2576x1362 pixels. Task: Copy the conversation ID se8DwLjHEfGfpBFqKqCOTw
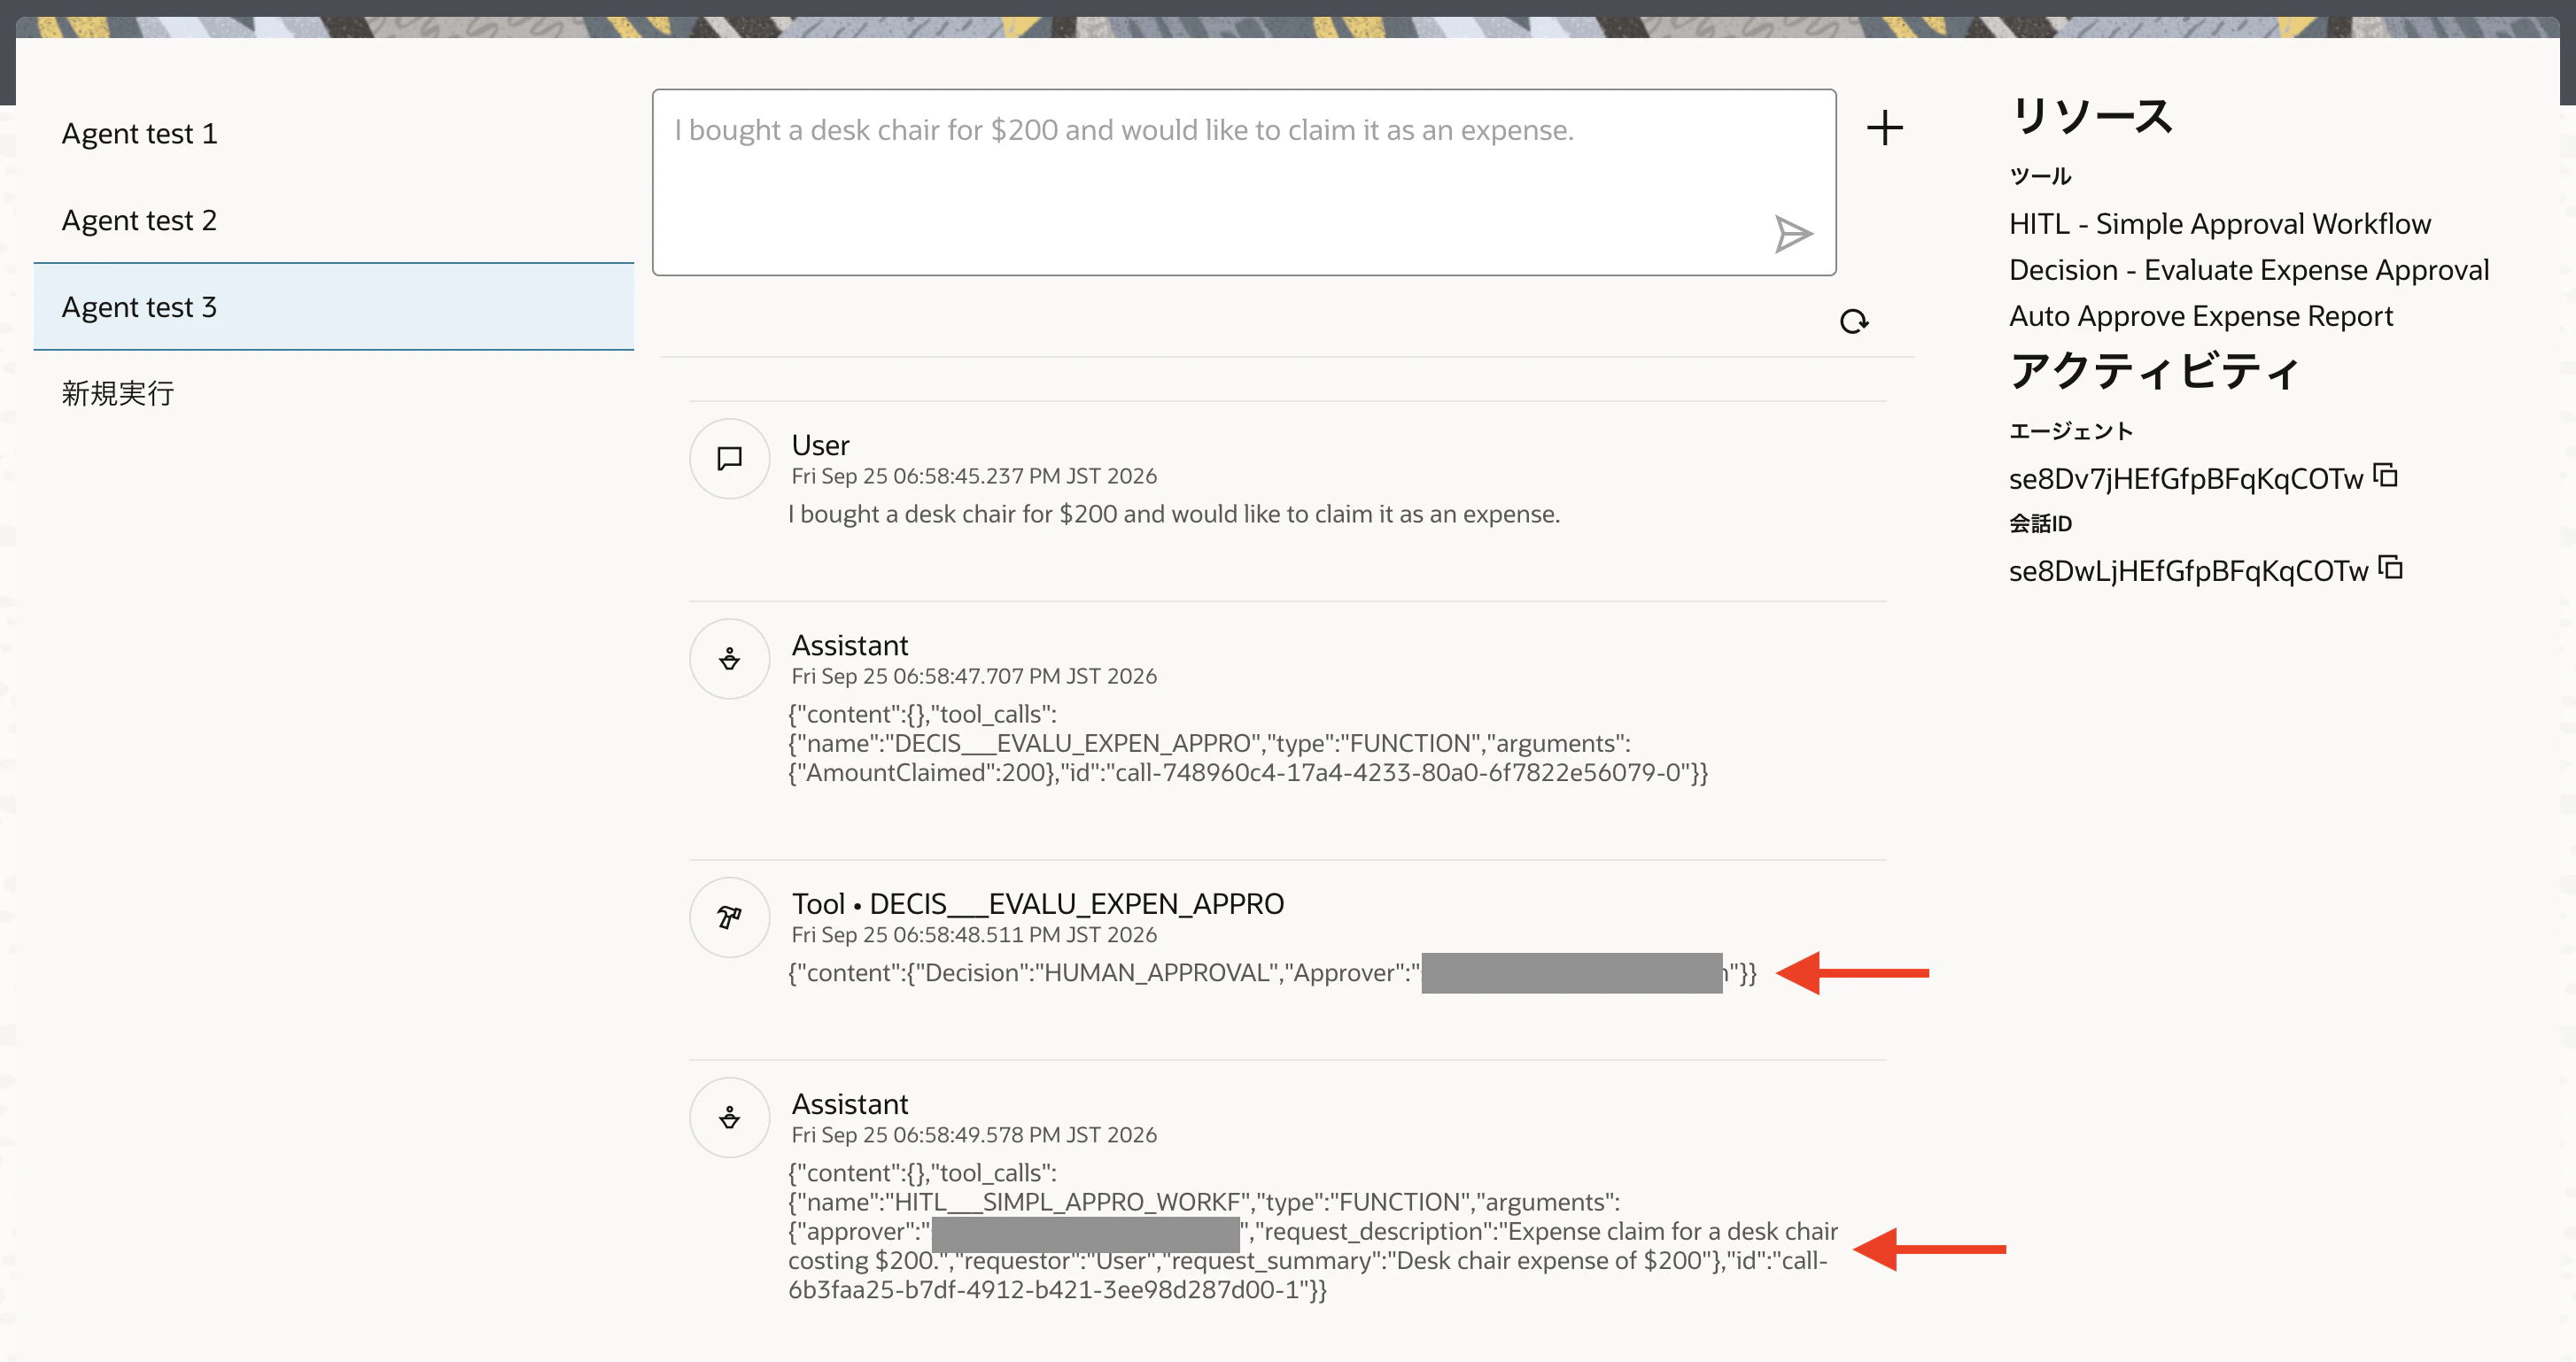pos(2391,567)
